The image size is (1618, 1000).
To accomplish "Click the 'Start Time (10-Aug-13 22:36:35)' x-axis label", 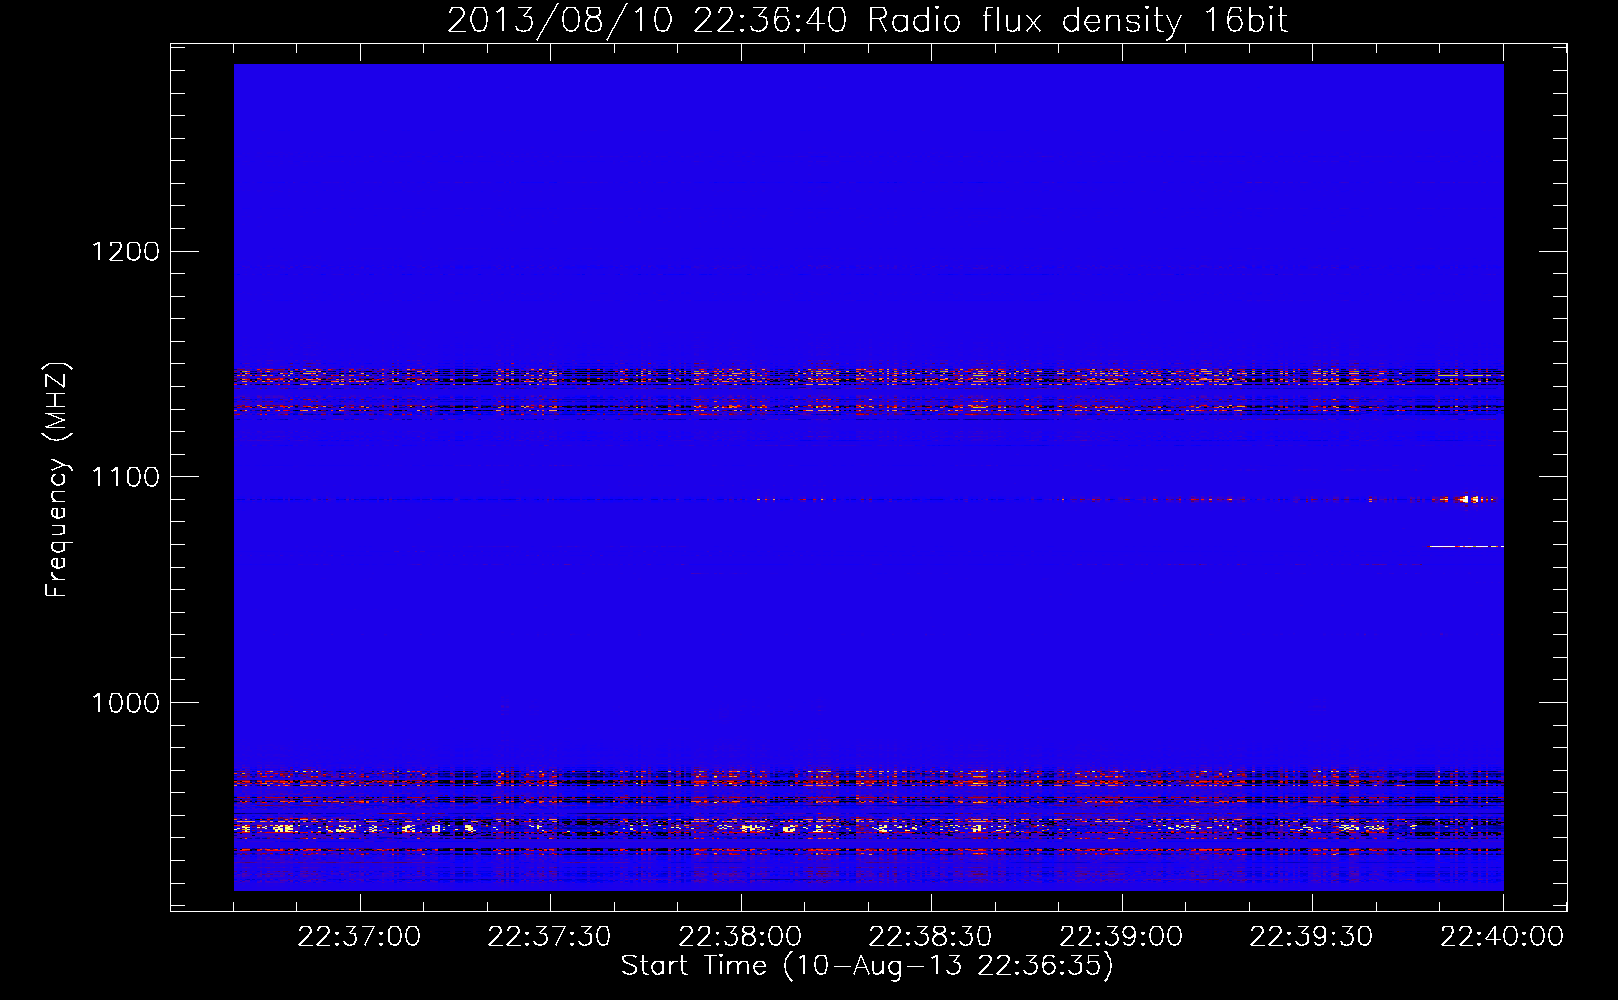I will coord(867,966).
